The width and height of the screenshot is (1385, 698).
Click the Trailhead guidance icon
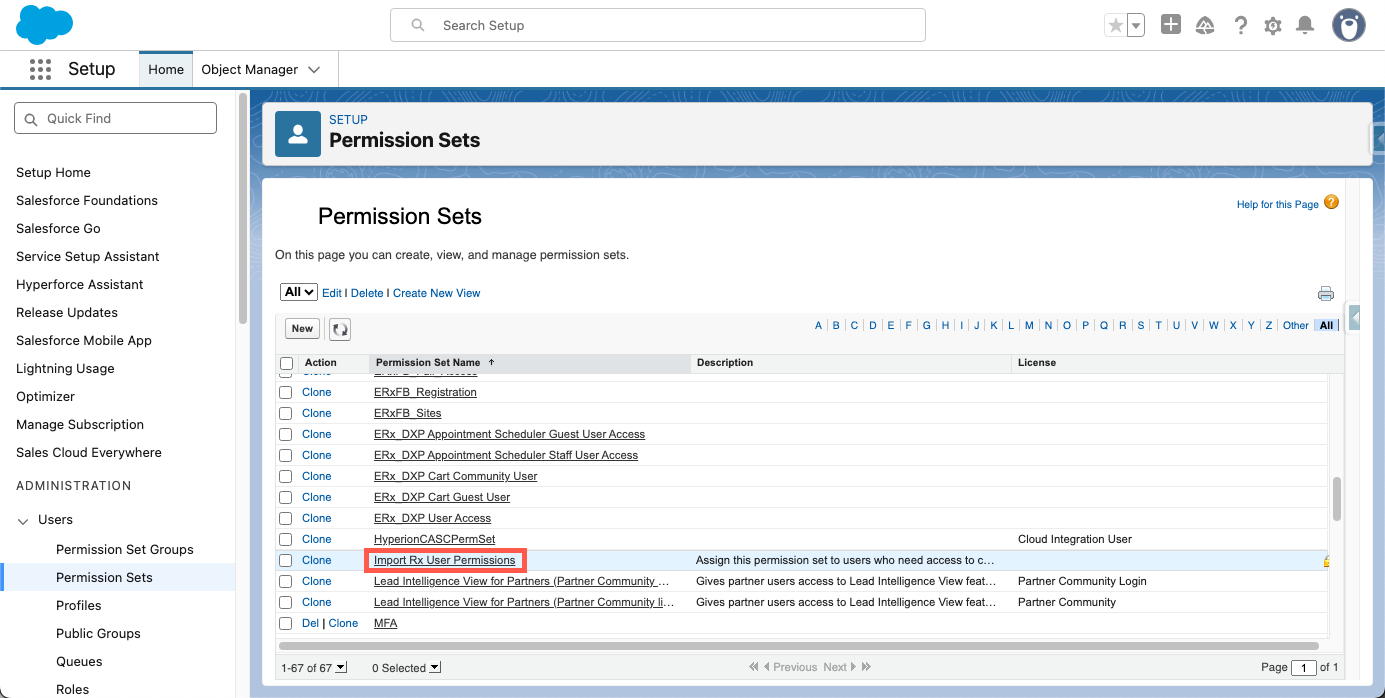click(x=1205, y=26)
